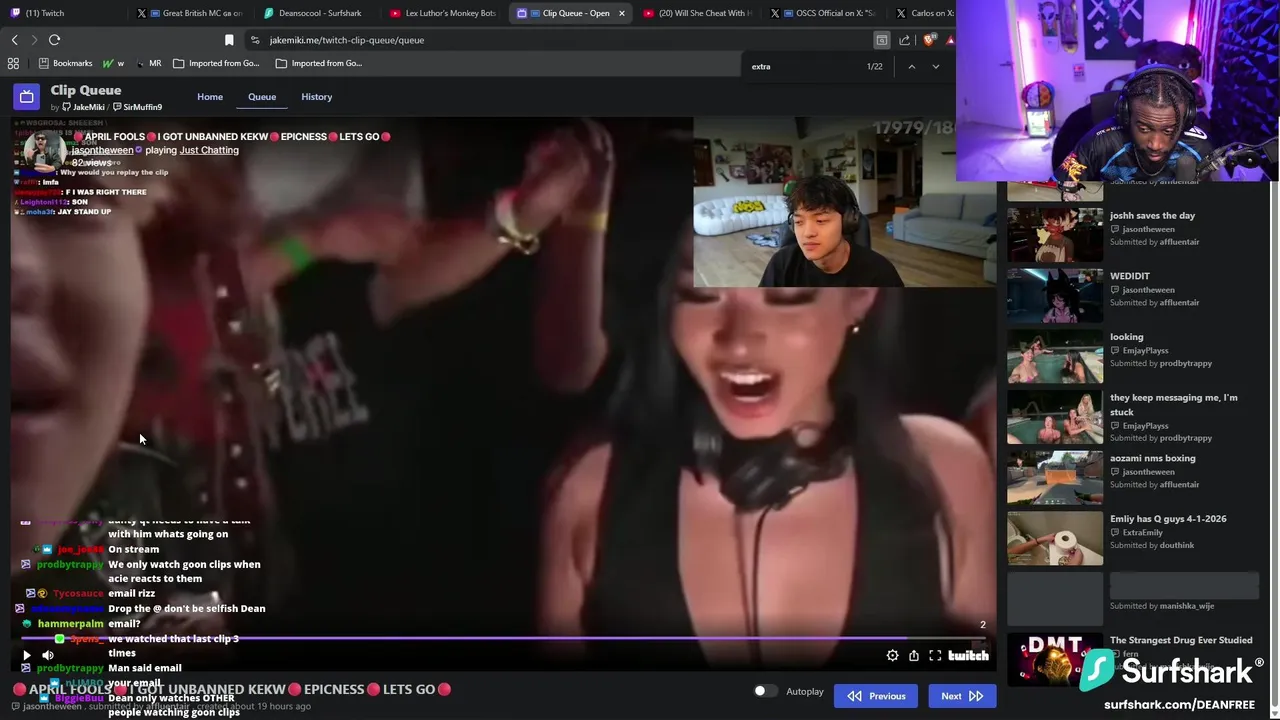
Task: Open the picture-in-picture address bar icon
Action: point(881,40)
